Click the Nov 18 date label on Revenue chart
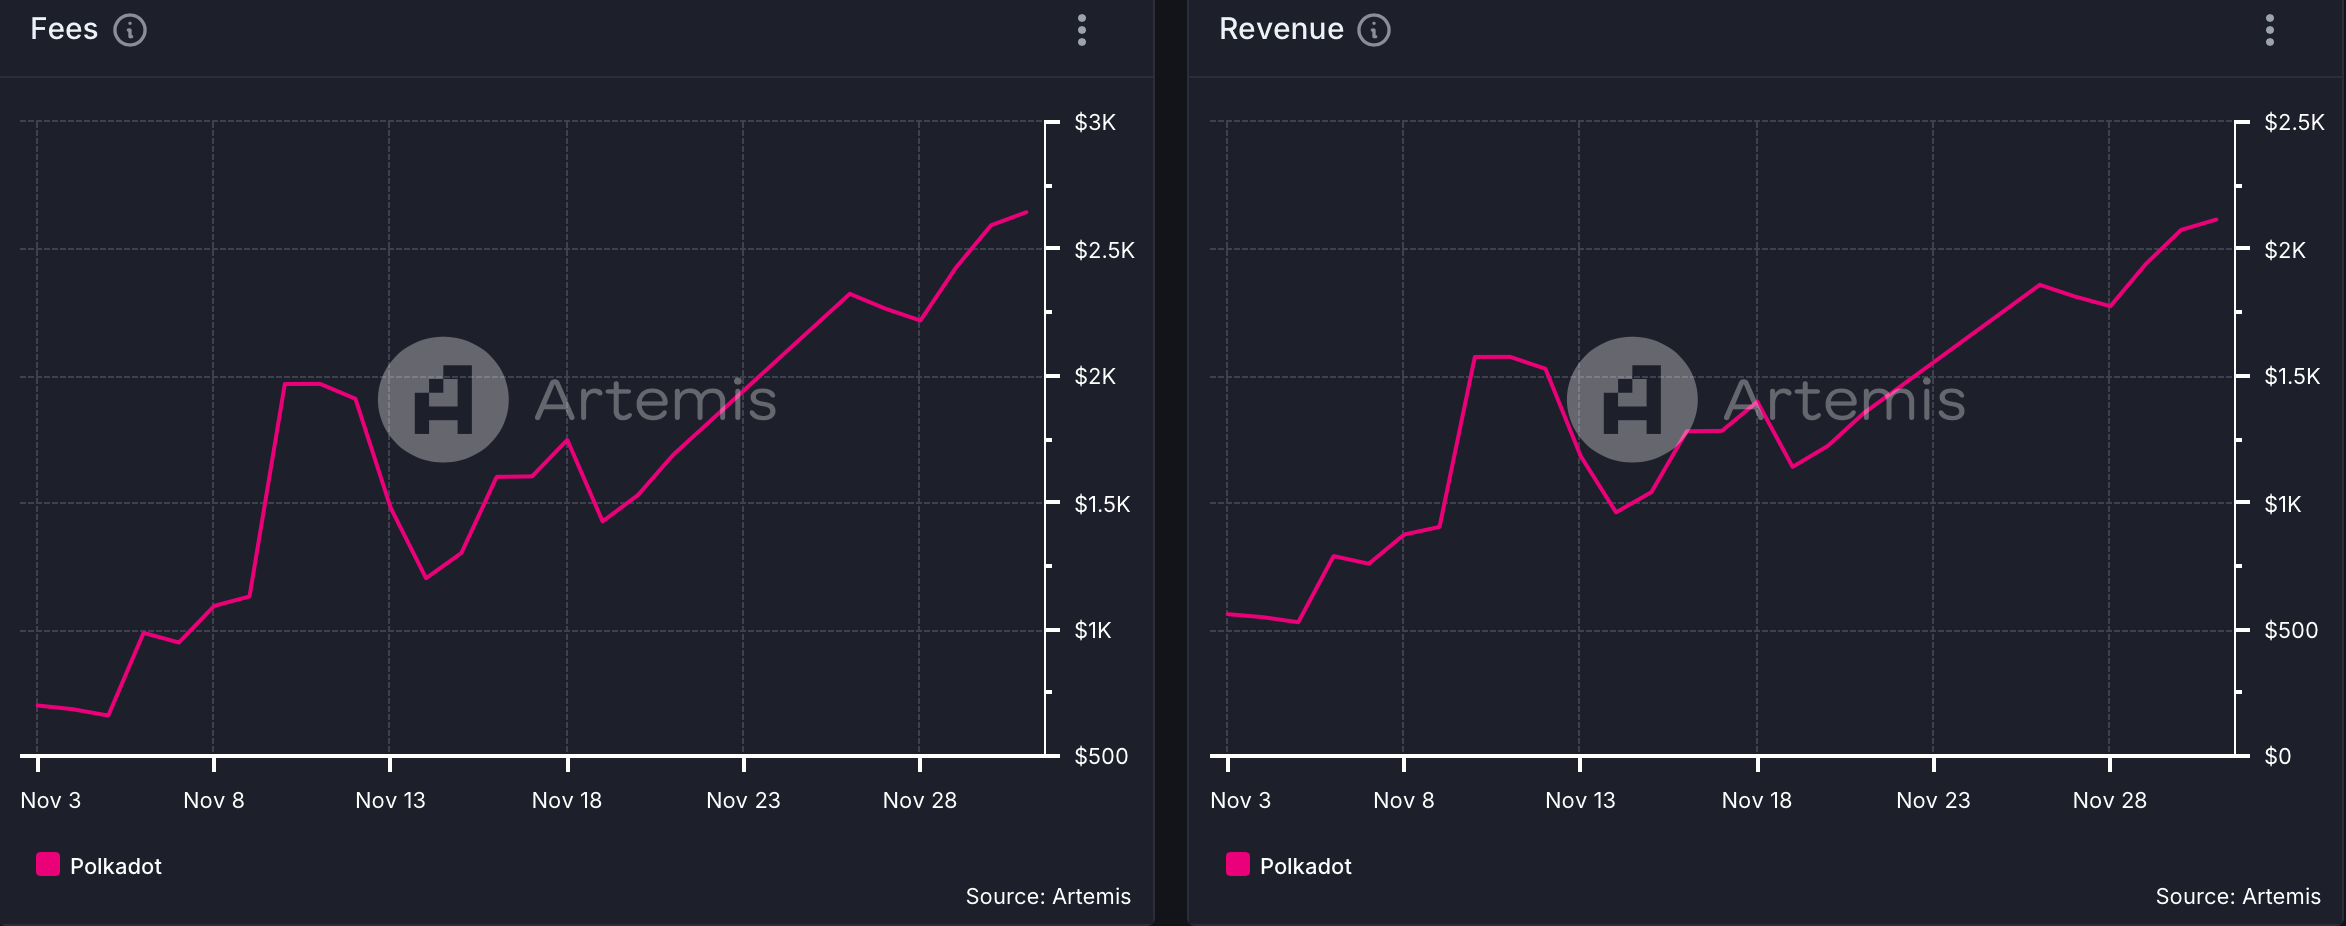Screen dimensions: 2346x926 tap(1757, 800)
